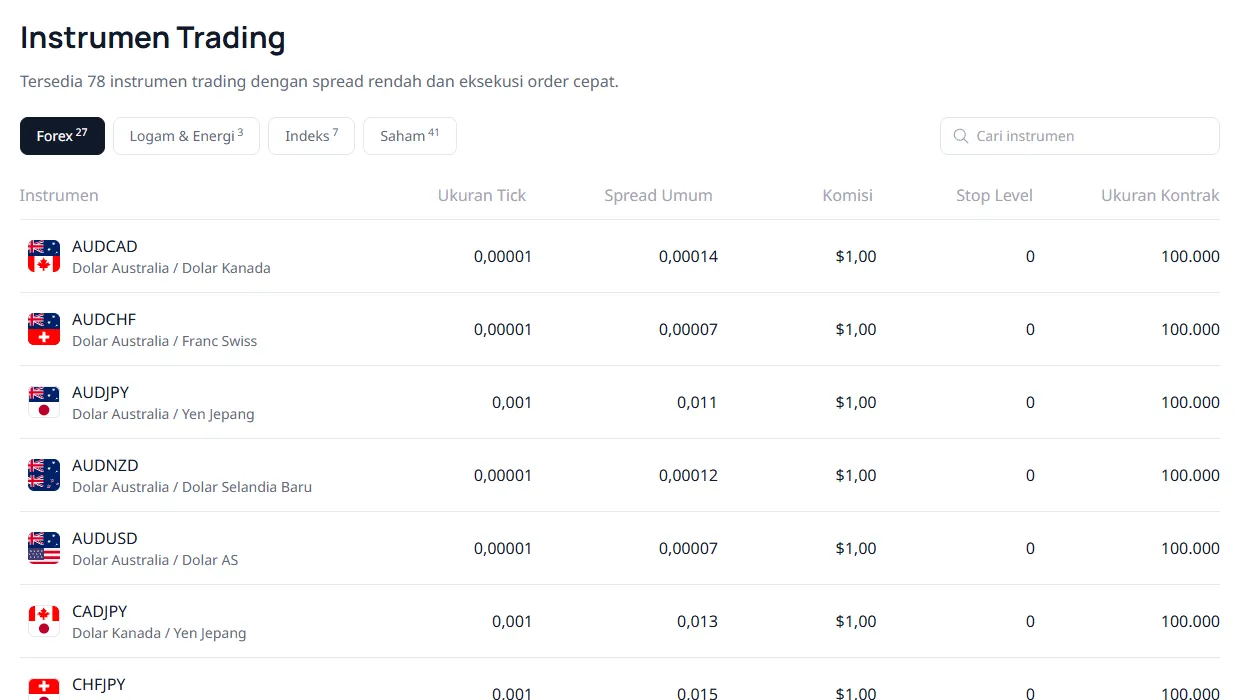Select the AUDNZD instrument name
Screen dimensions: 1240x700
pyautogui.click(x=105, y=465)
